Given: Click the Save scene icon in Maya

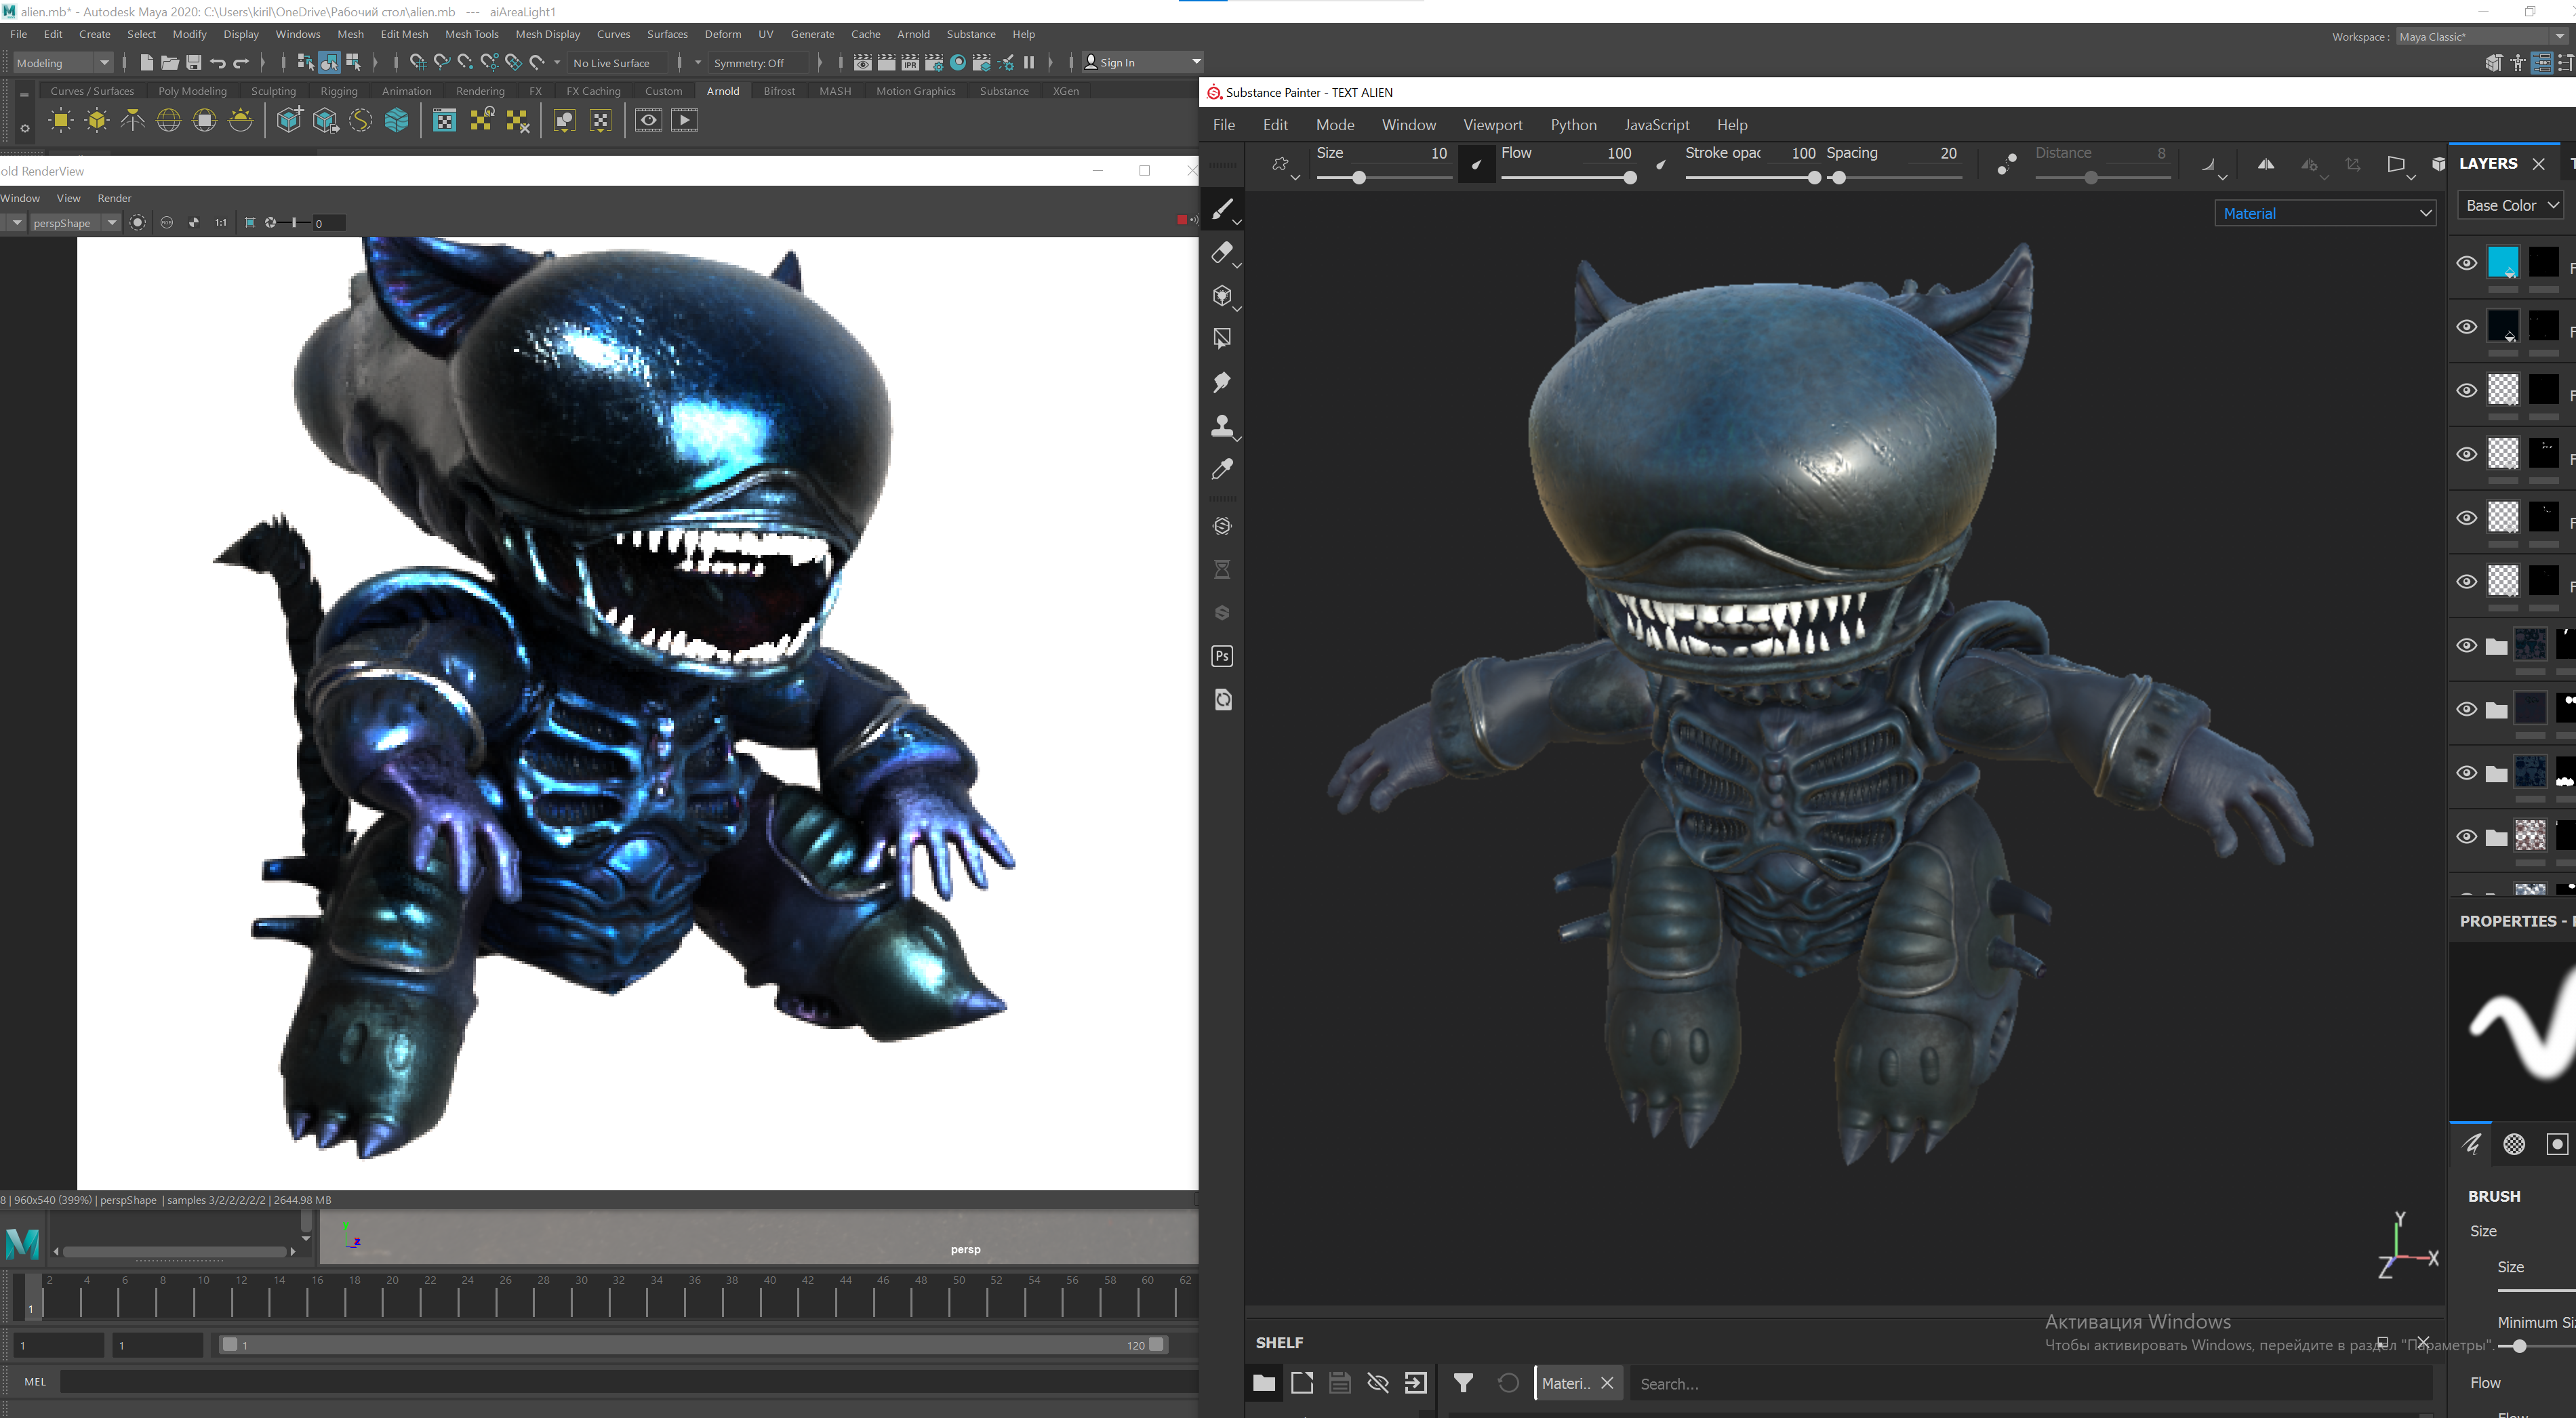Looking at the screenshot, I should click(x=194, y=62).
